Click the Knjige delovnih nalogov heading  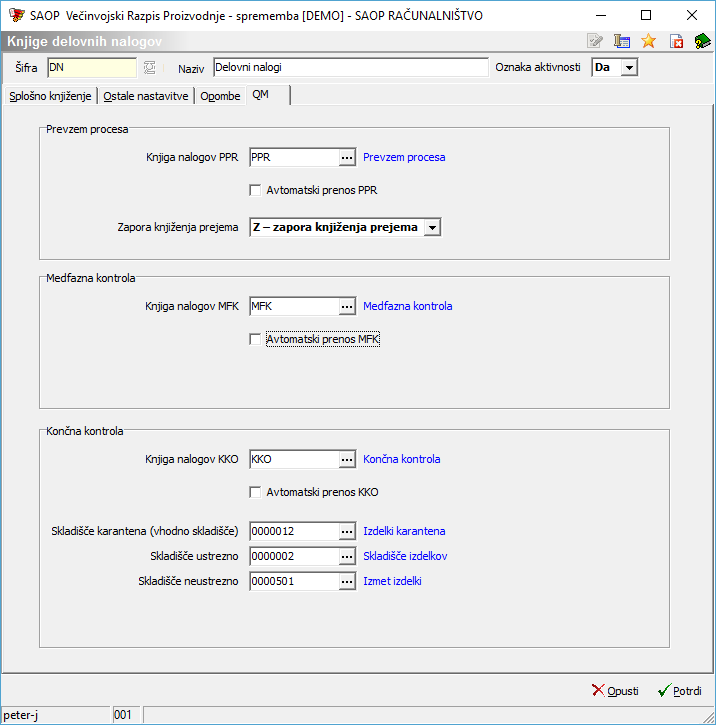85,42
